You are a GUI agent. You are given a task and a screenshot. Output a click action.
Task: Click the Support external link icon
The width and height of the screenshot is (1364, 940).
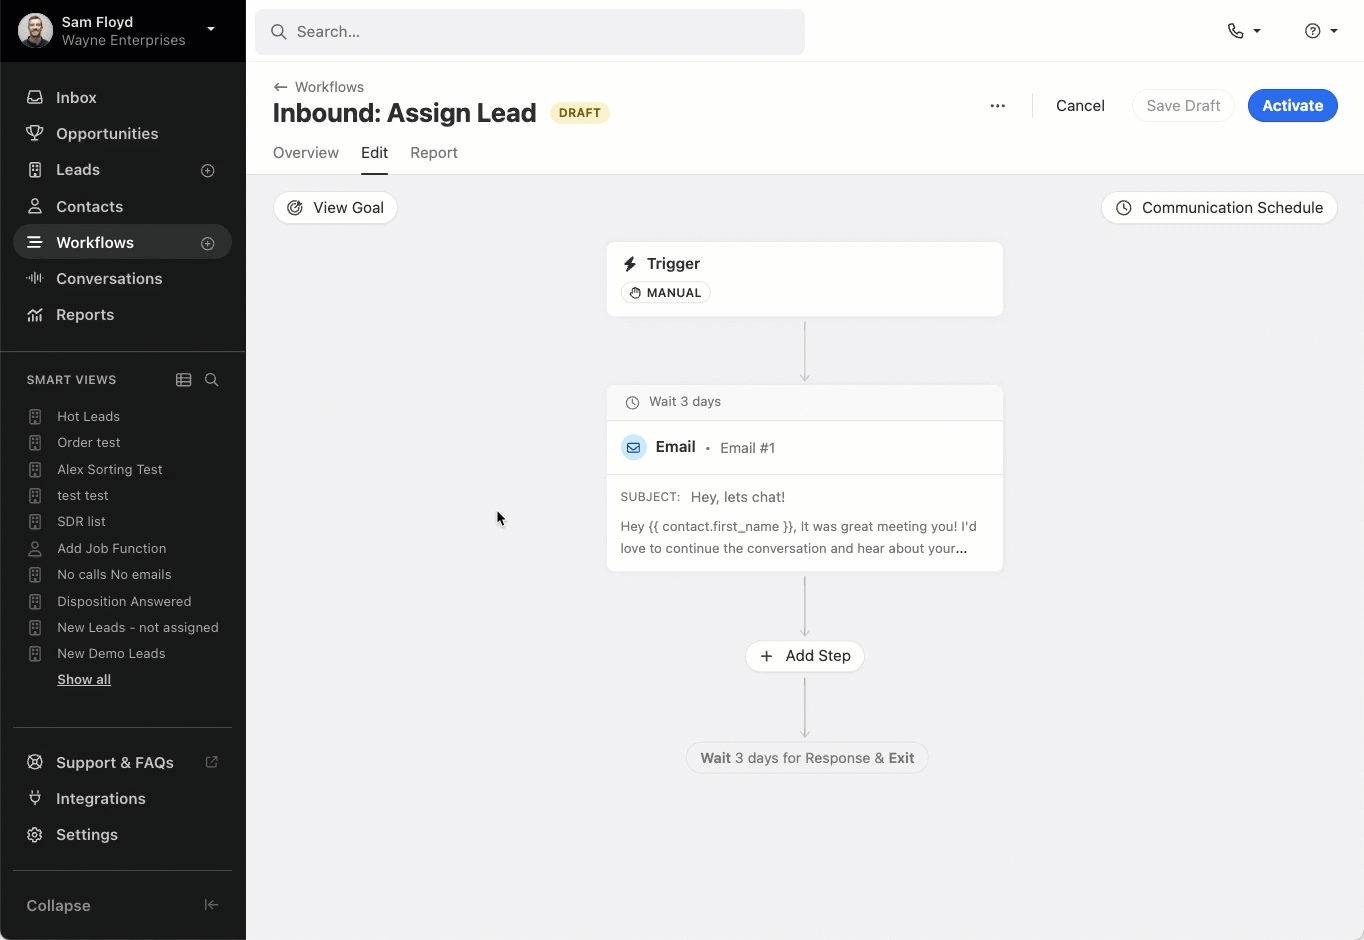click(x=212, y=762)
